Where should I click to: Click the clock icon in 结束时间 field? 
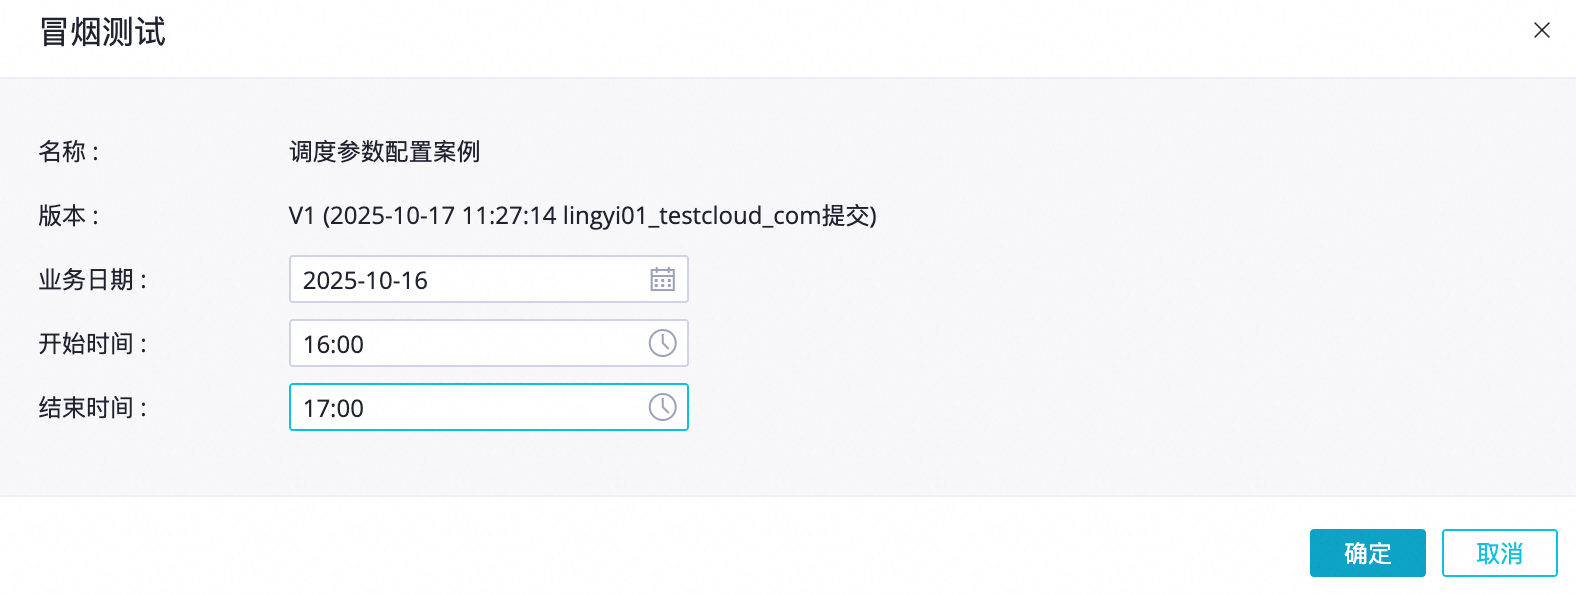coord(662,407)
